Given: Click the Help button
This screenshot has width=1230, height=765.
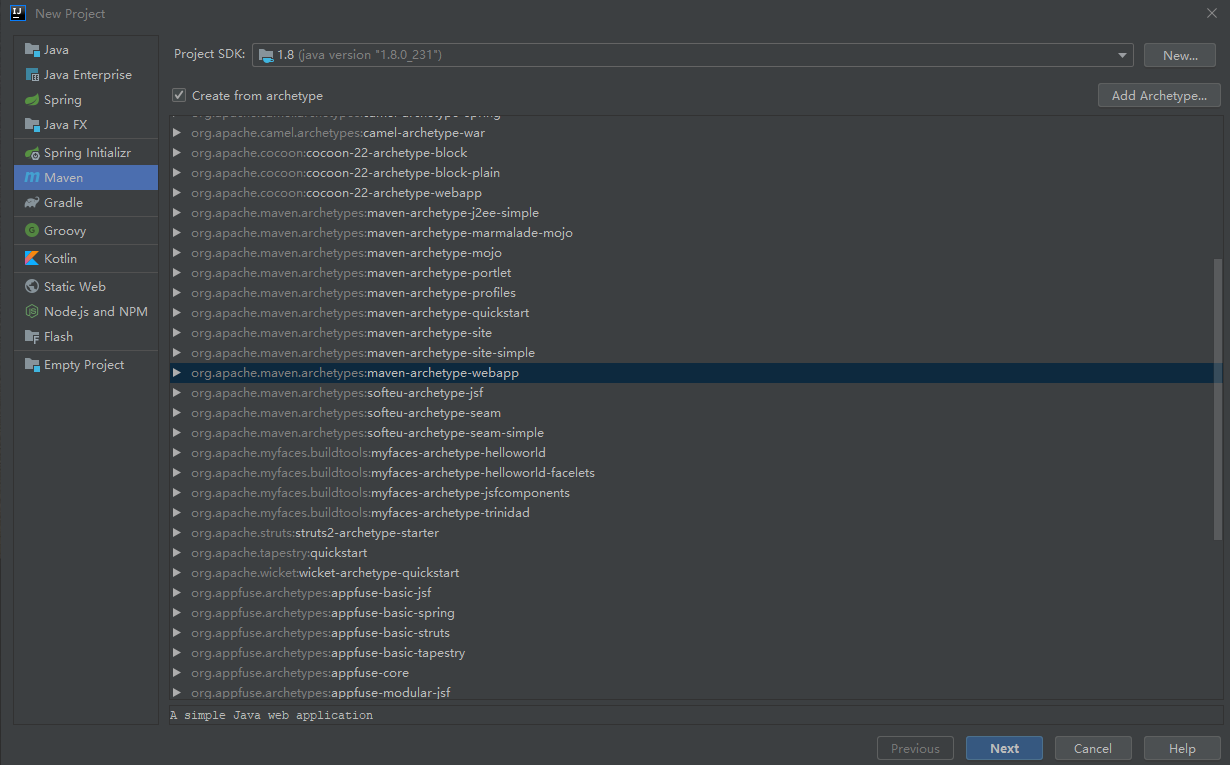Looking at the screenshot, I should [x=1182, y=748].
